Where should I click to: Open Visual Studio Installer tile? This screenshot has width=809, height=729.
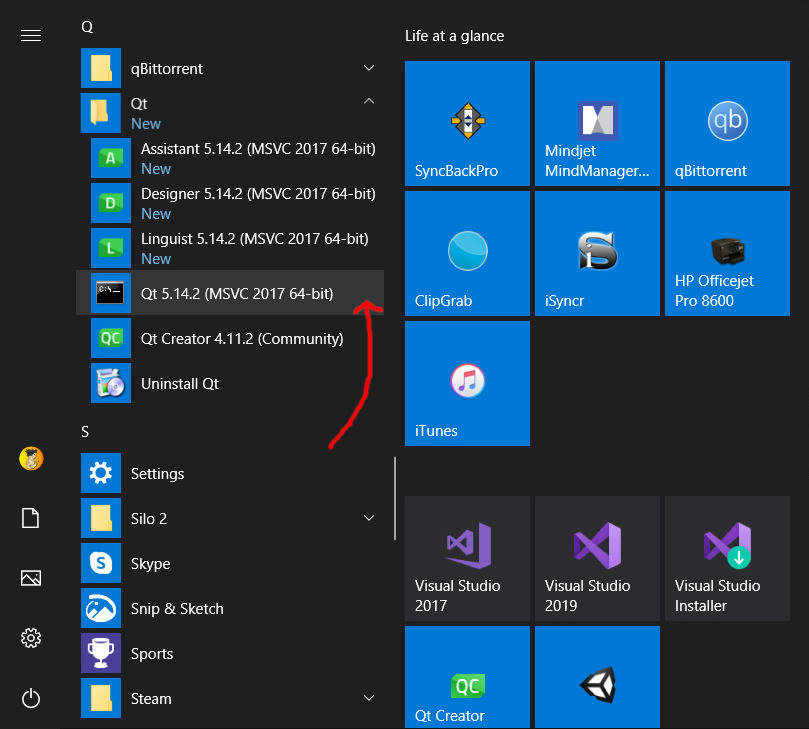point(727,558)
